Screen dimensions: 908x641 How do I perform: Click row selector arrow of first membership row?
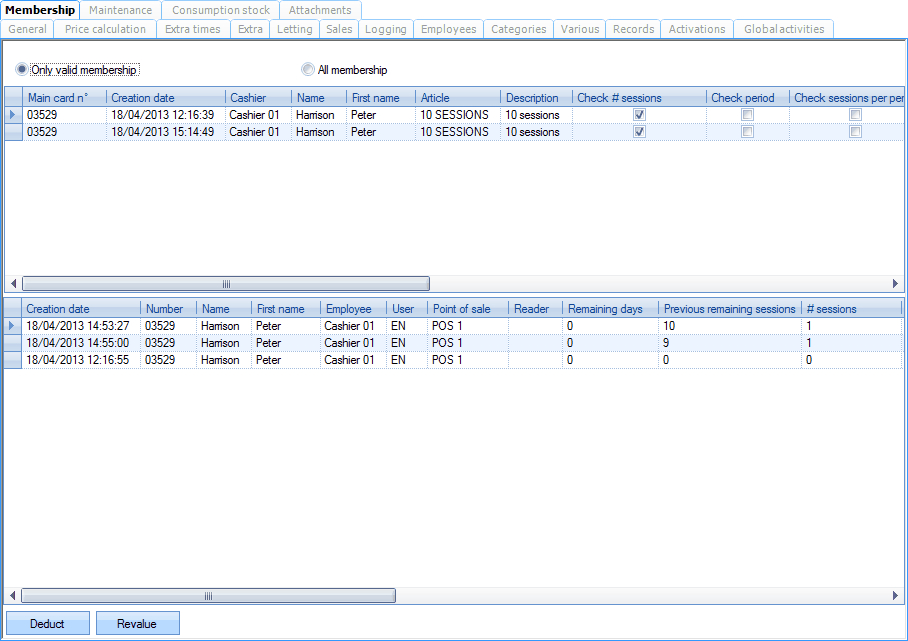click(13, 115)
